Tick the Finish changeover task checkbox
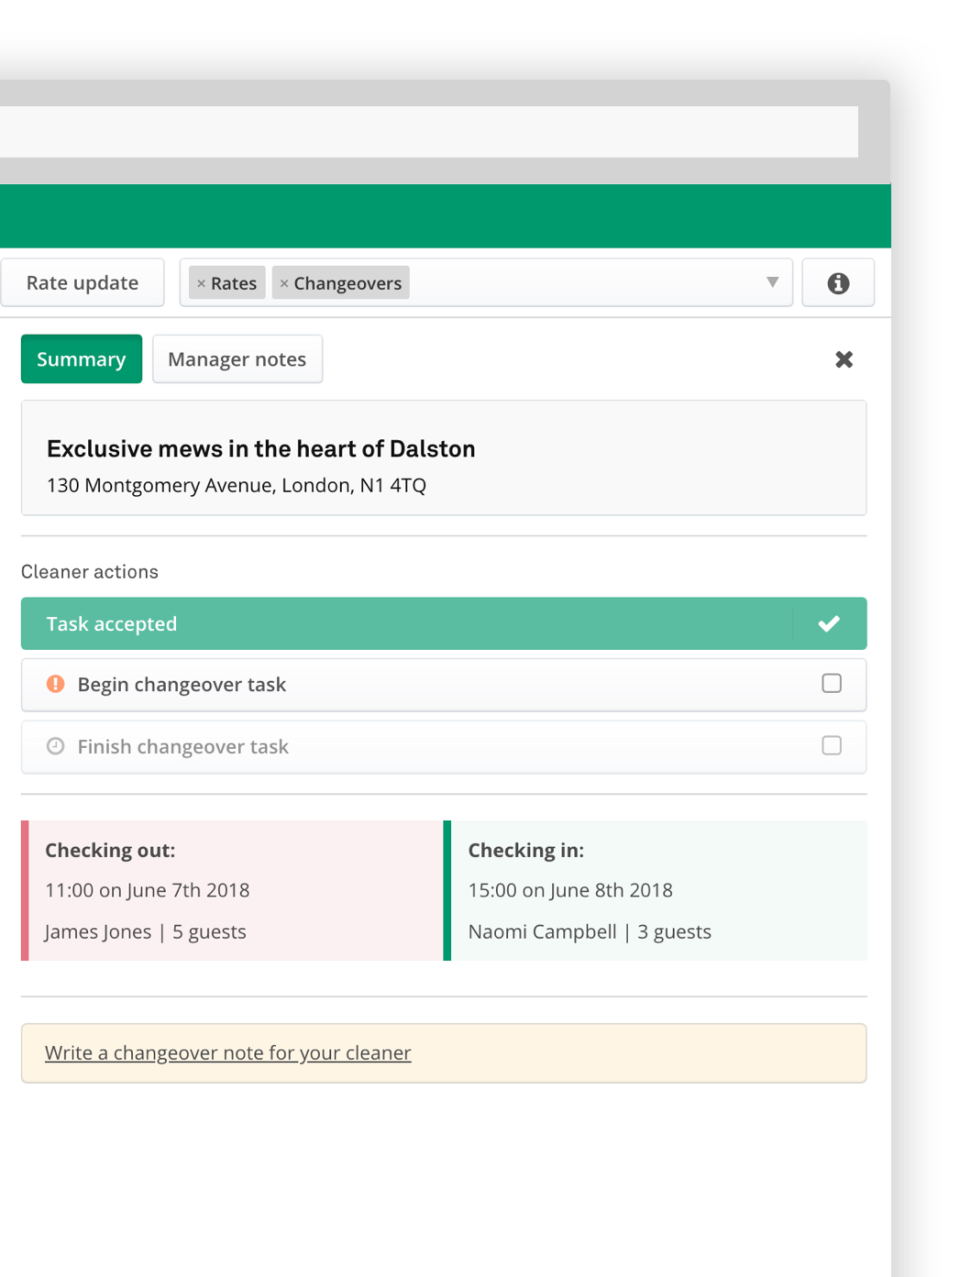 [831, 746]
